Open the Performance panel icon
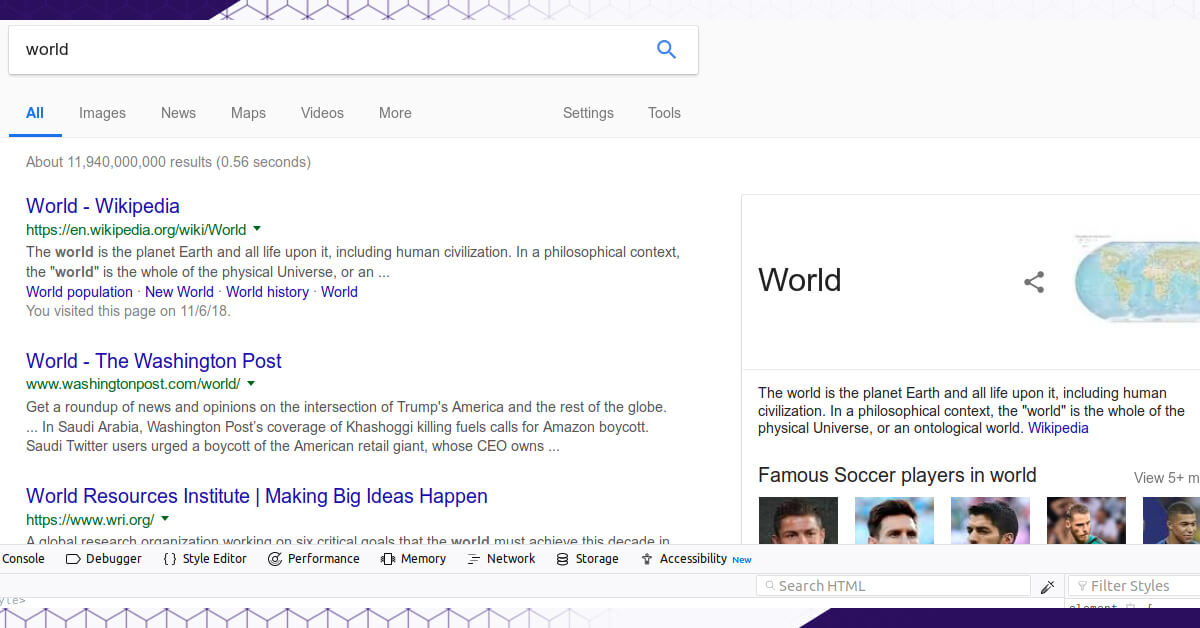The height and width of the screenshot is (628, 1200). (275, 559)
